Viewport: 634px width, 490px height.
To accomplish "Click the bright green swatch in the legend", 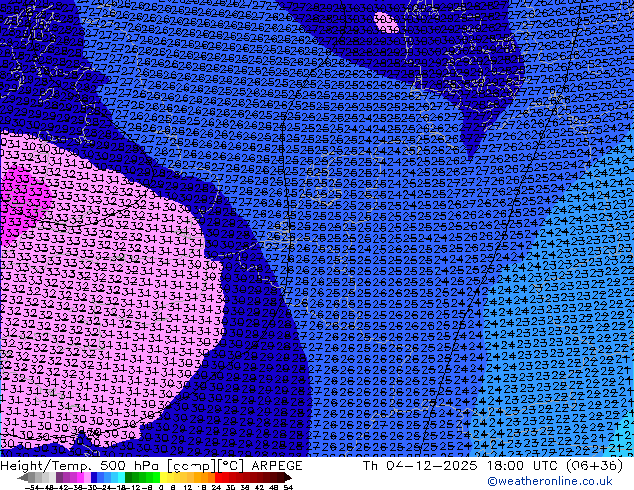I will pos(156,477).
